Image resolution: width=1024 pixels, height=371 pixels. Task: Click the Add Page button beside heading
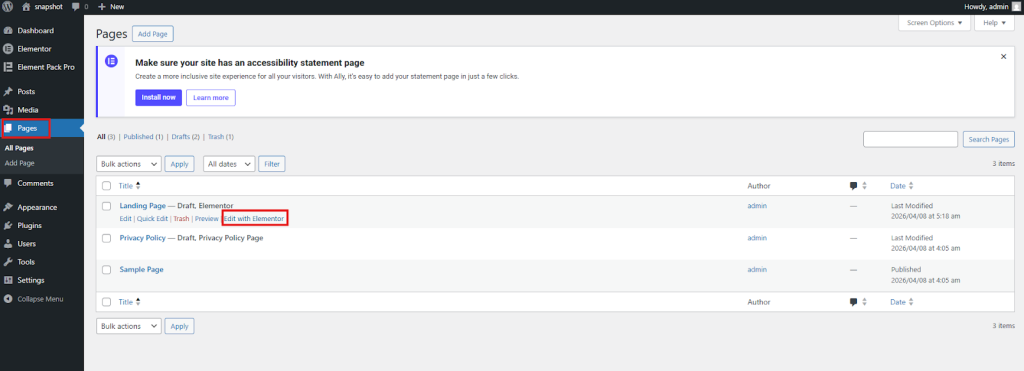153,34
